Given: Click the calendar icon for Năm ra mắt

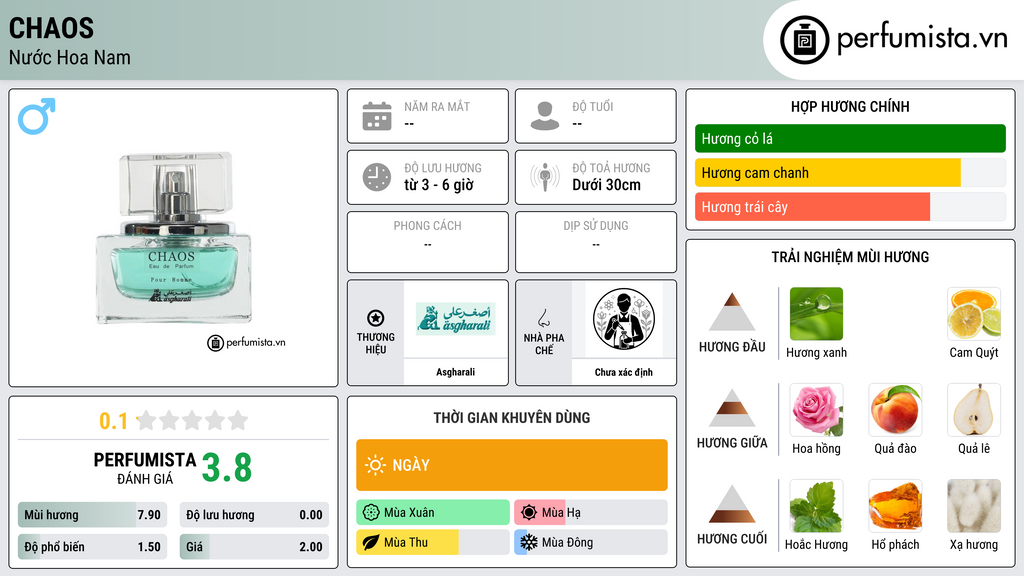Looking at the screenshot, I should (377, 116).
